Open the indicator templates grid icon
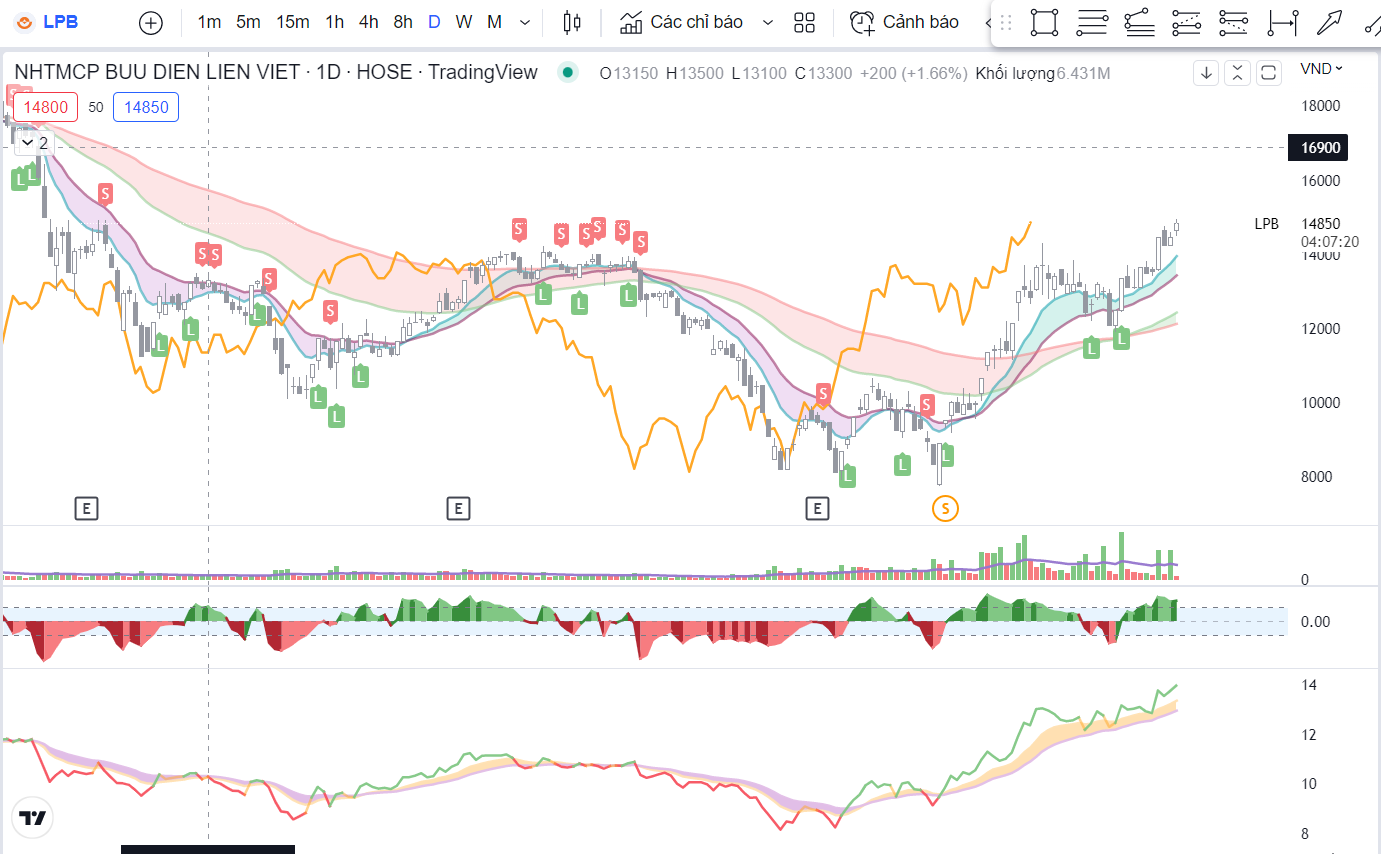Image resolution: width=1381 pixels, height=854 pixels. (x=804, y=22)
